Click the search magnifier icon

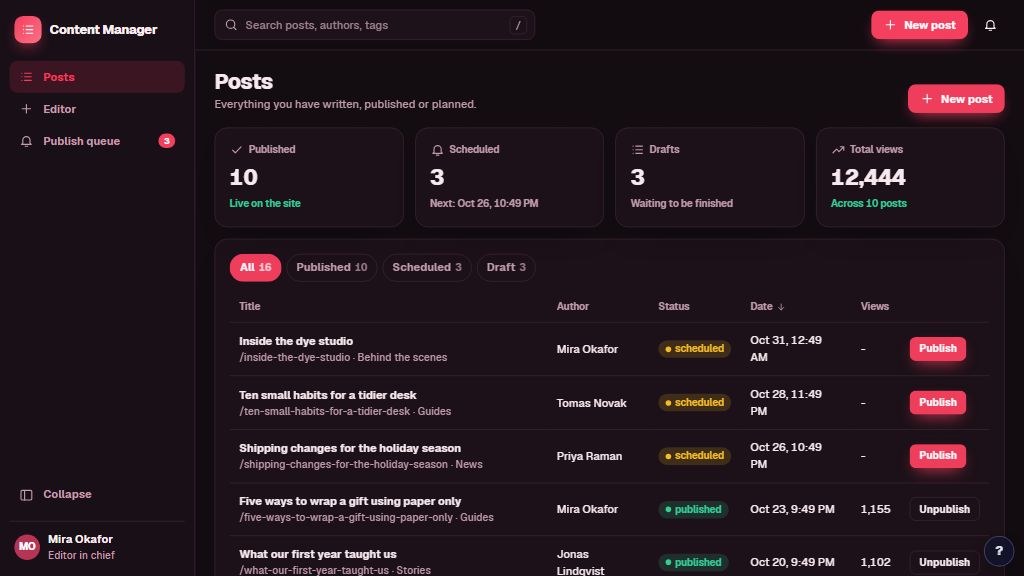coord(231,25)
